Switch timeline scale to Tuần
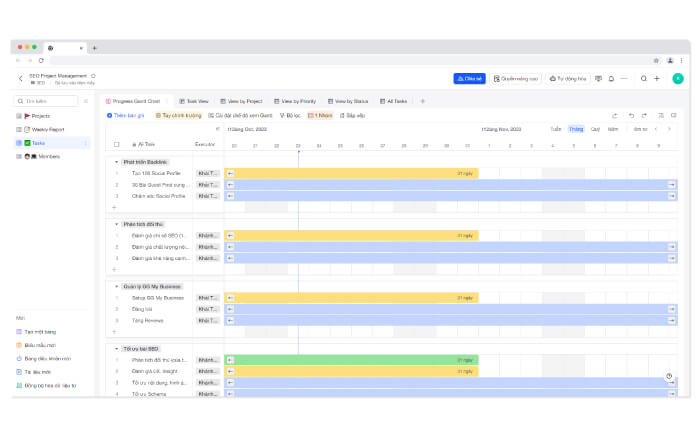The height and width of the screenshot is (436, 700). point(556,129)
